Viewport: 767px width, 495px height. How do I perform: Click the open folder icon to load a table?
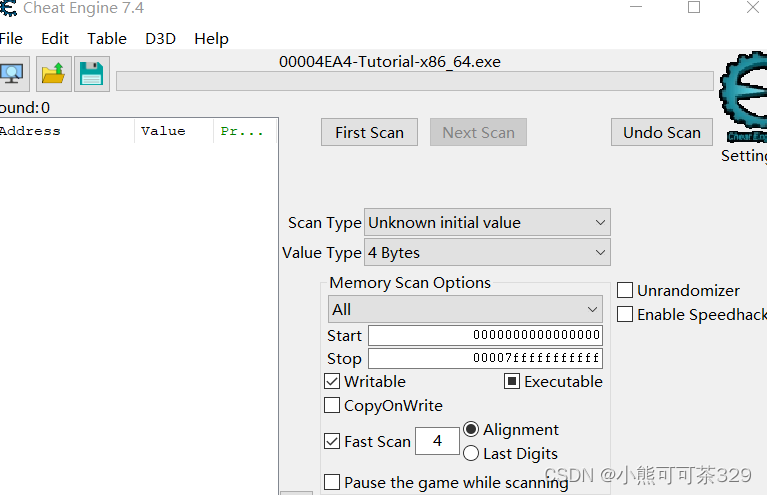[x=53, y=74]
